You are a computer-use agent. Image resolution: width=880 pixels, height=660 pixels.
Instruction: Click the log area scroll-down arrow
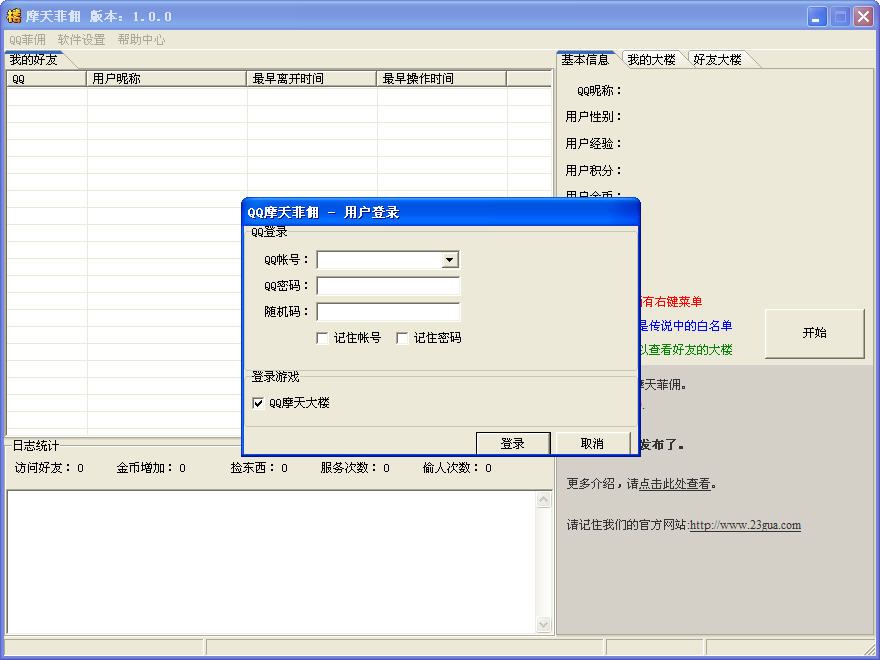point(543,624)
